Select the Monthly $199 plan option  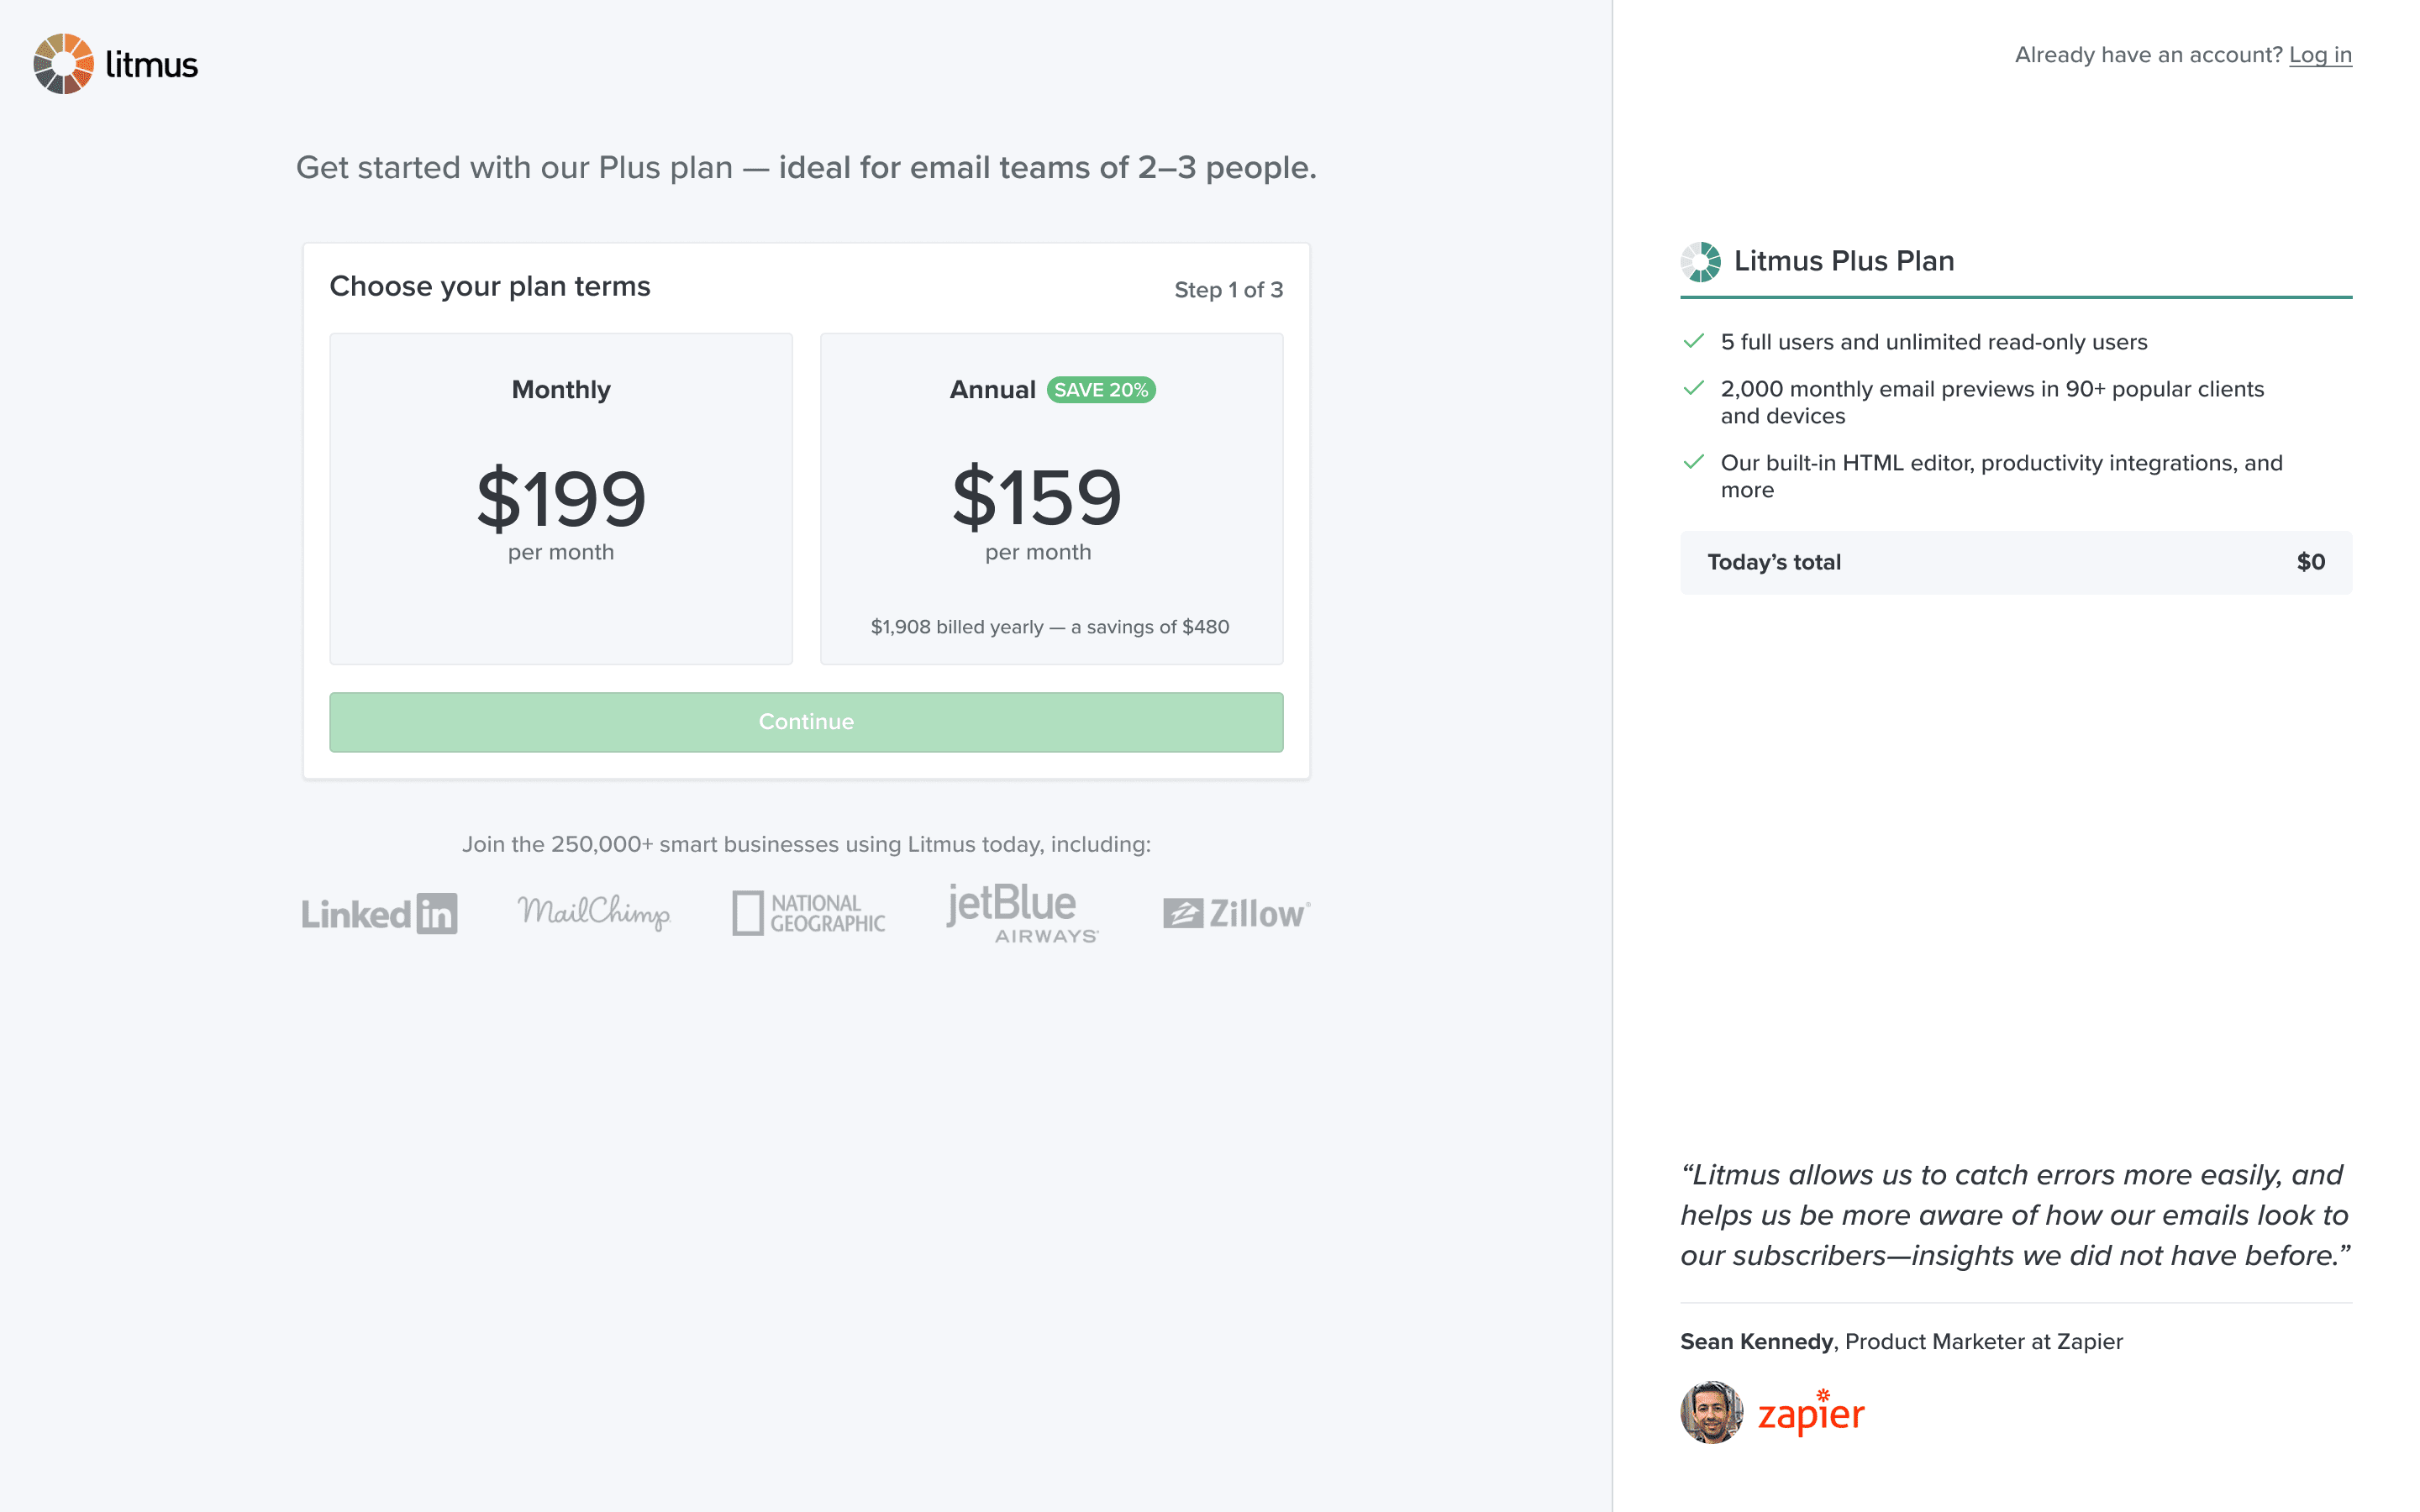(x=561, y=498)
